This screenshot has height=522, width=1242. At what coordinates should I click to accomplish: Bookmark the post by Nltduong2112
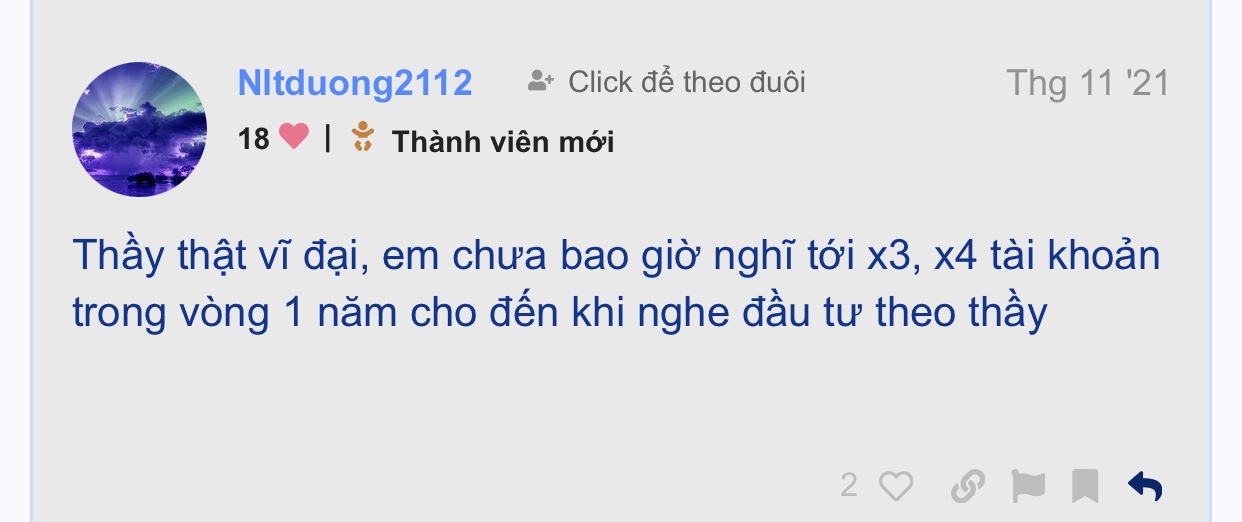(x=1085, y=486)
